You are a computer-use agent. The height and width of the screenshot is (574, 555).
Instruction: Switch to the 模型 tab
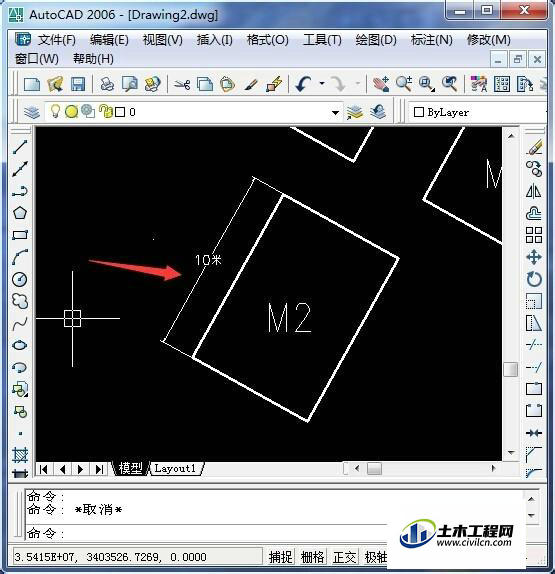coord(130,468)
